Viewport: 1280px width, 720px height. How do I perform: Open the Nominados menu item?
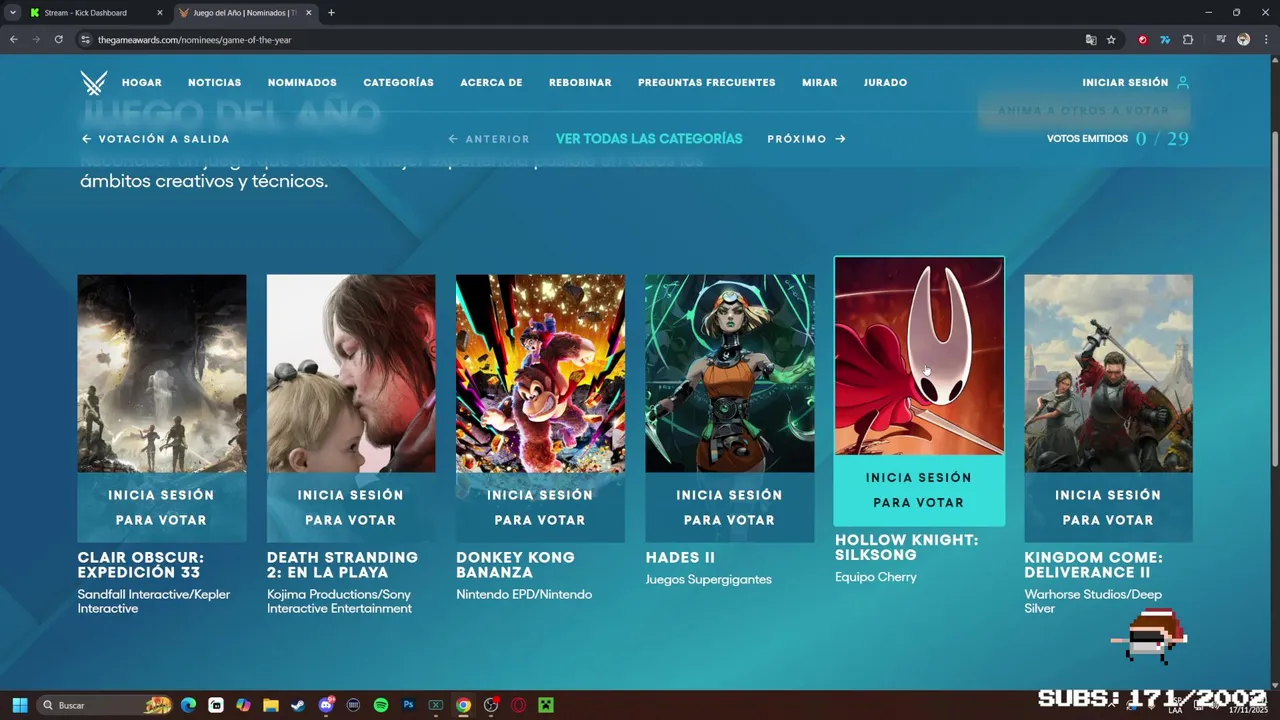point(302,83)
